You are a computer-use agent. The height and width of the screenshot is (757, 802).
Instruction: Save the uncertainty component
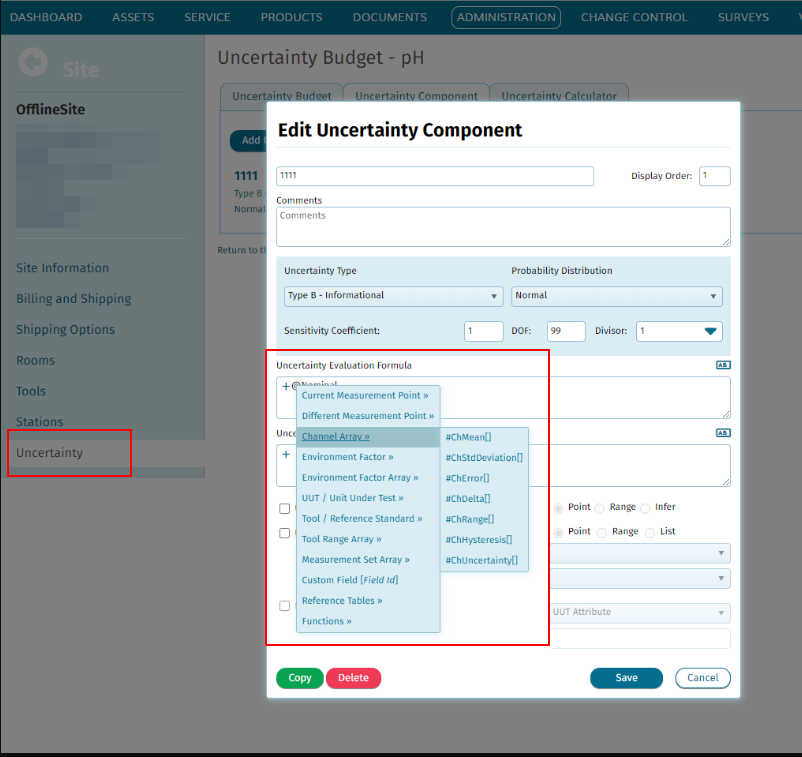click(626, 678)
